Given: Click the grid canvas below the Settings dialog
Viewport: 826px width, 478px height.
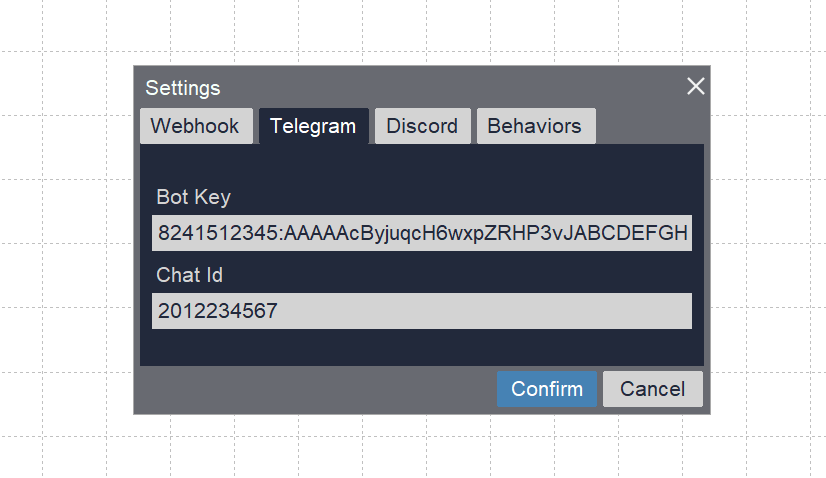Looking at the screenshot, I should coord(421,446).
